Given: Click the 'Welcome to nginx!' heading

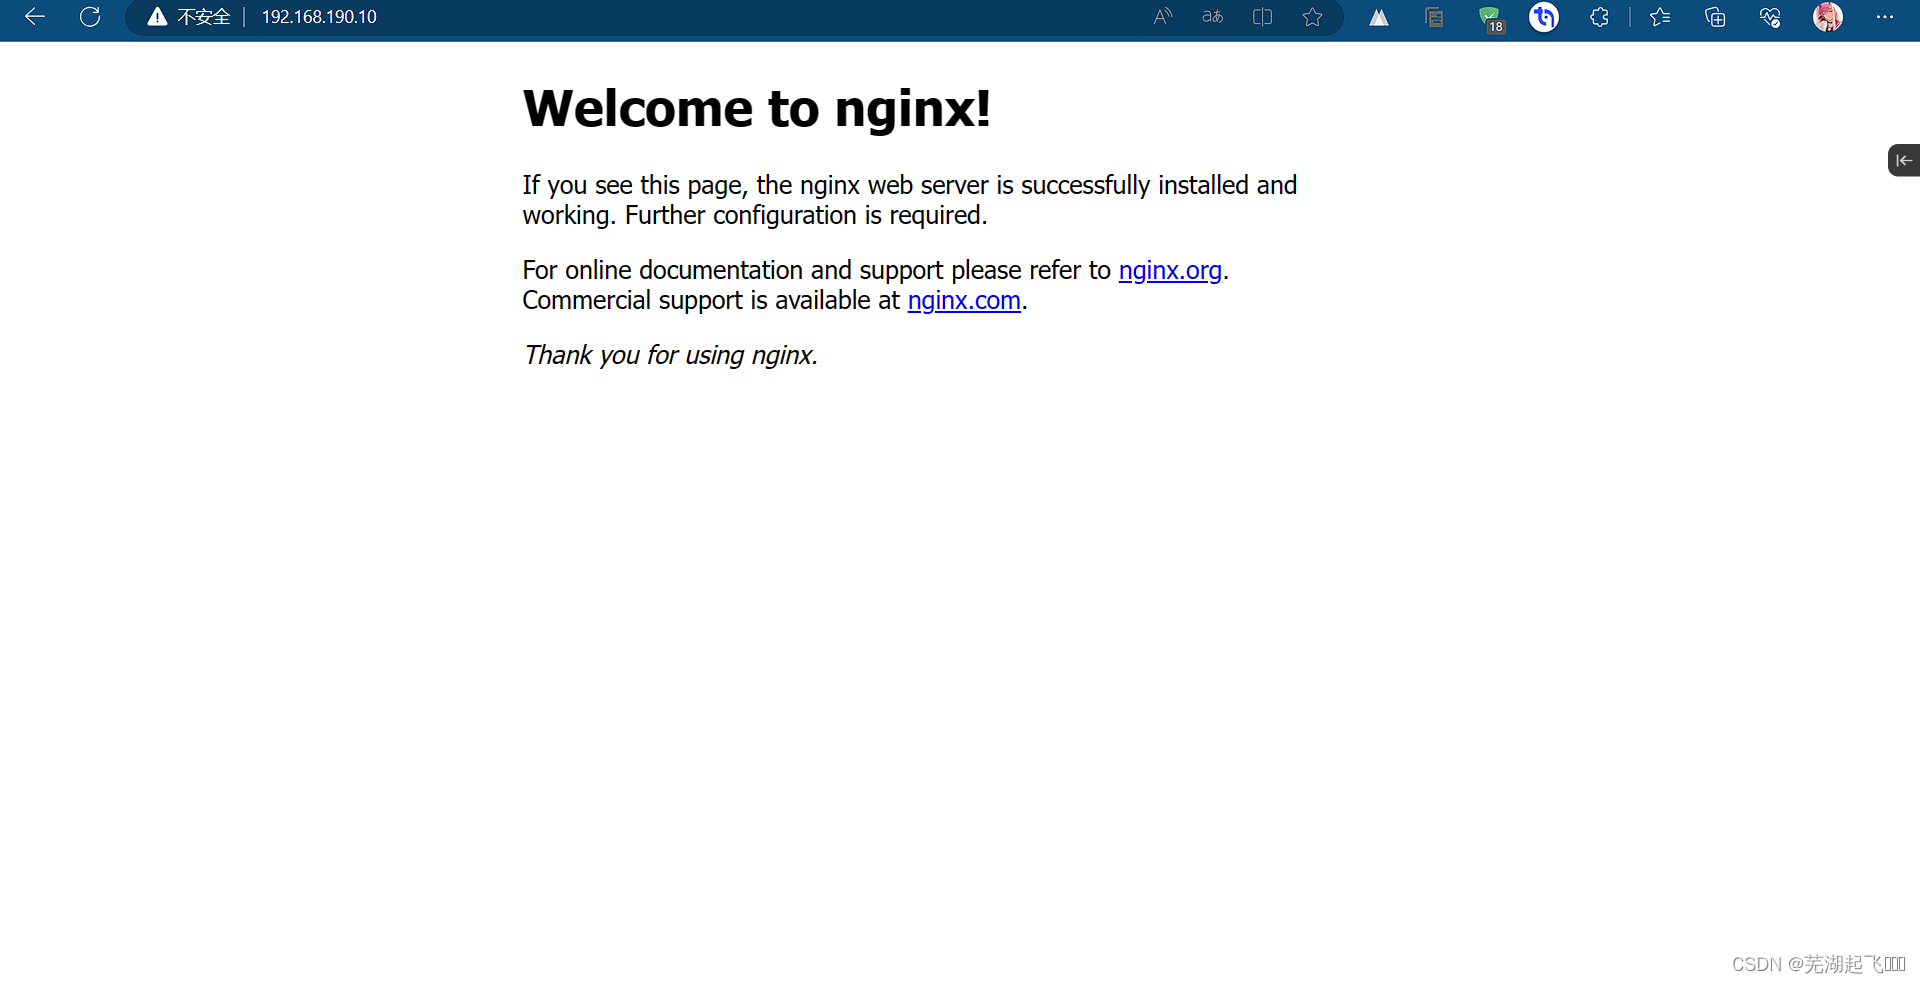Looking at the screenshot, I should click(757, 108).
